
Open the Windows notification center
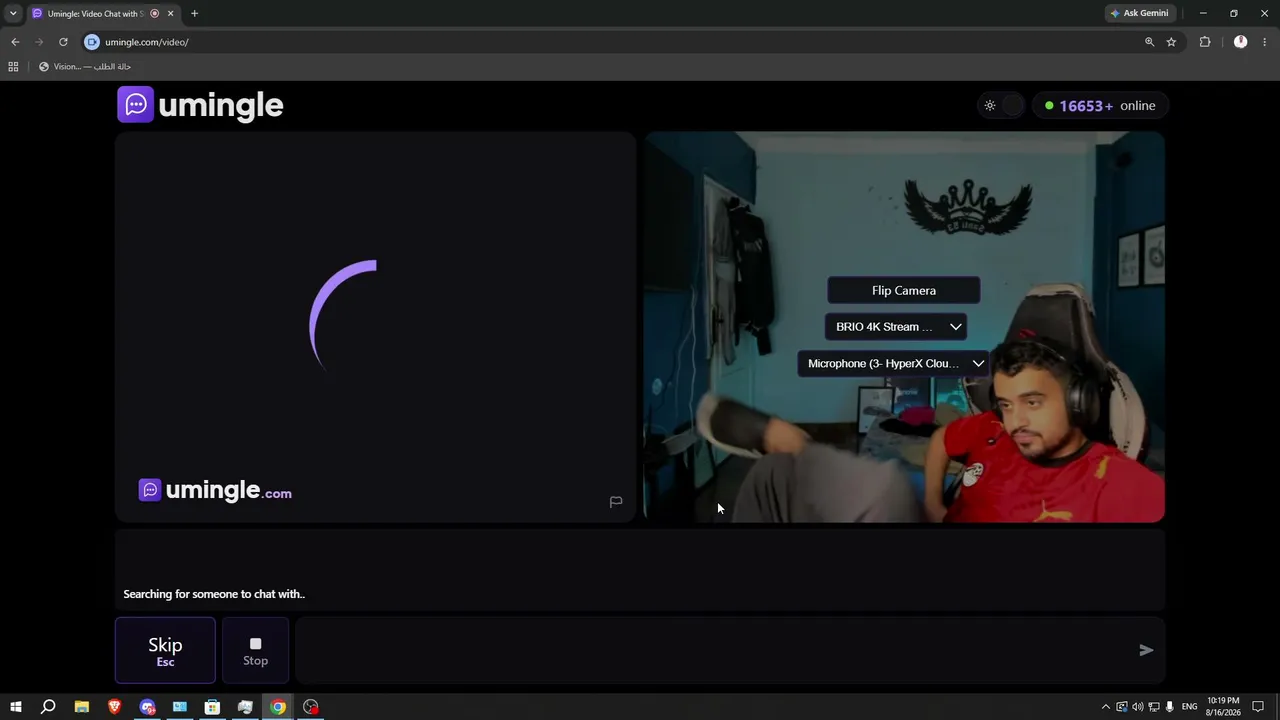click(1259, 707)
